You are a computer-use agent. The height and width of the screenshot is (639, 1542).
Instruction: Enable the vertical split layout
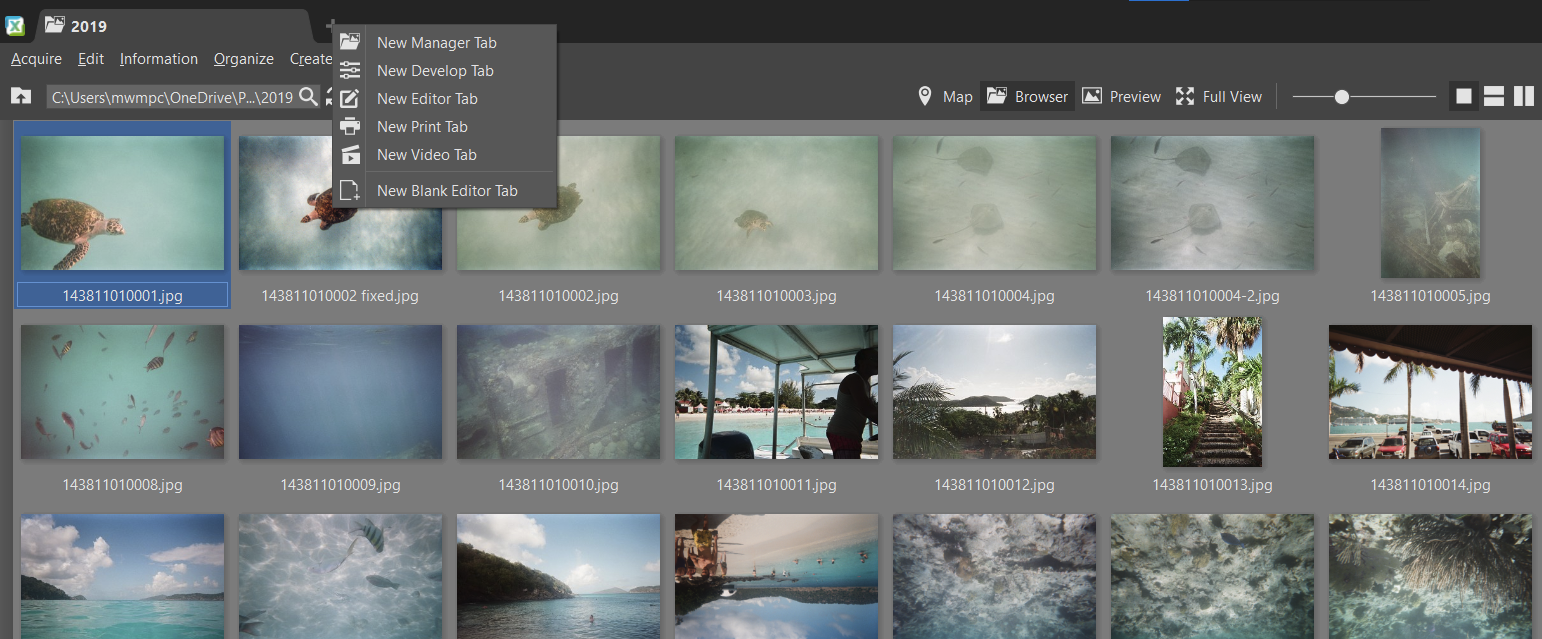pyautogui.click(x=1524, y=96)
